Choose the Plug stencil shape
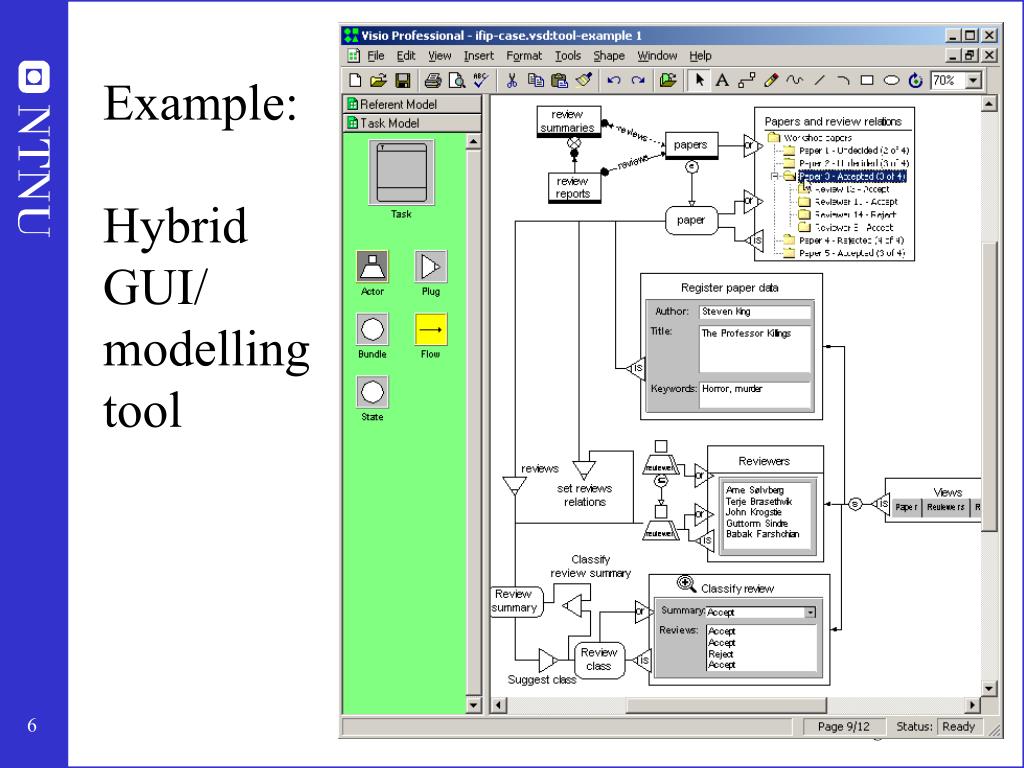Image resolution: width=1024 pixels, height=768 pixels. coord(430,266)
